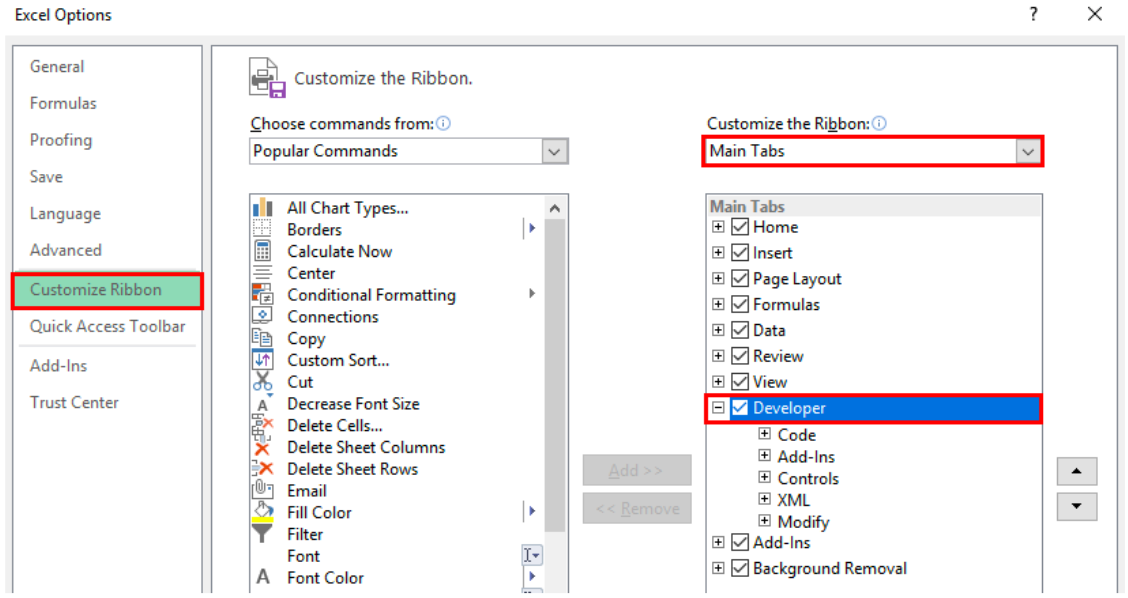This screenshot has height=598, width=1128.
Task: Expand the Page Layout tab node
Action: [x=718, y=278]
